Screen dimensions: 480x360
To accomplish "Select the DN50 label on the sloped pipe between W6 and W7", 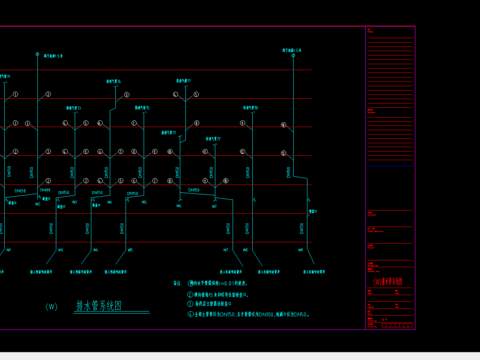I will coord(194,190).
